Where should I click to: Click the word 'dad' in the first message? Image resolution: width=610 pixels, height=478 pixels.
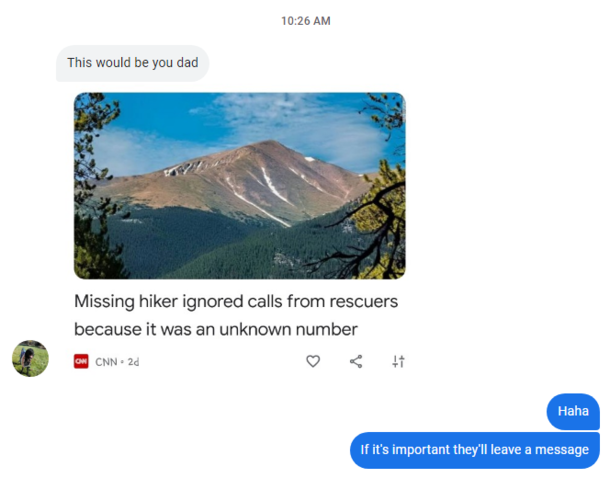pos(188,63)
